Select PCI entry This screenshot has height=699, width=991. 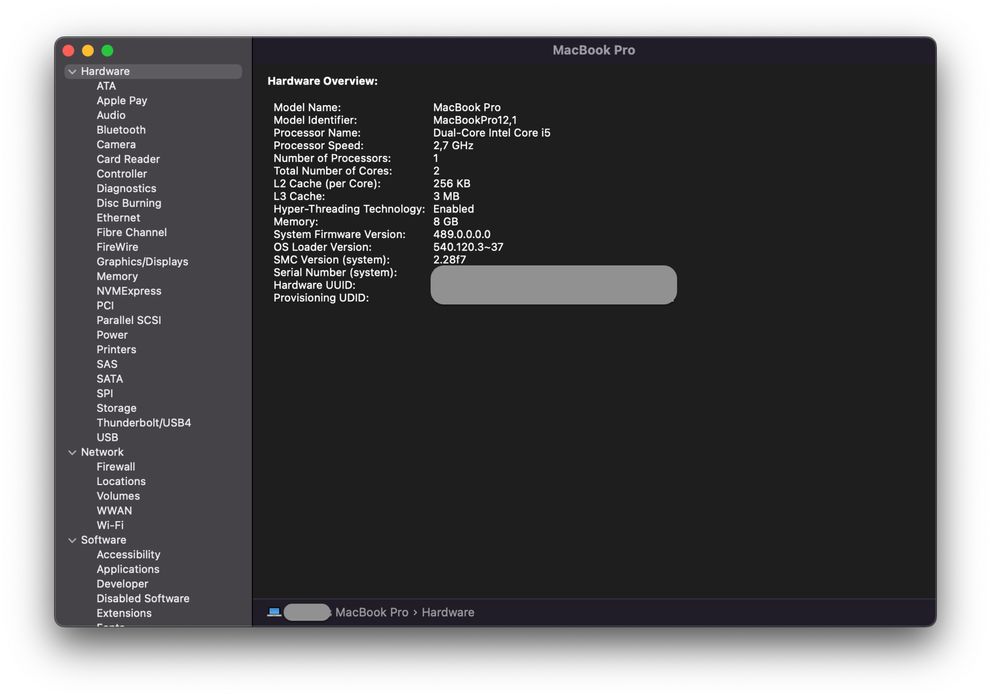point(105,305)
